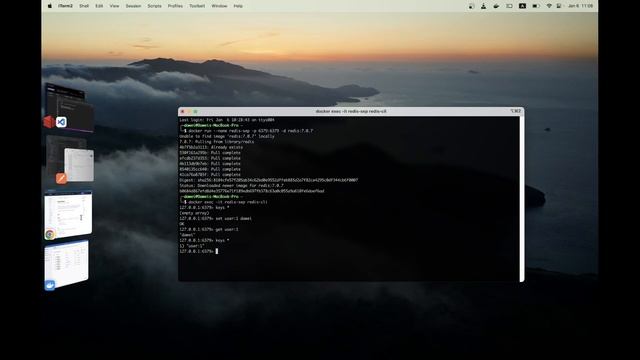Open the Profiles menu

(x=176, y=6)
